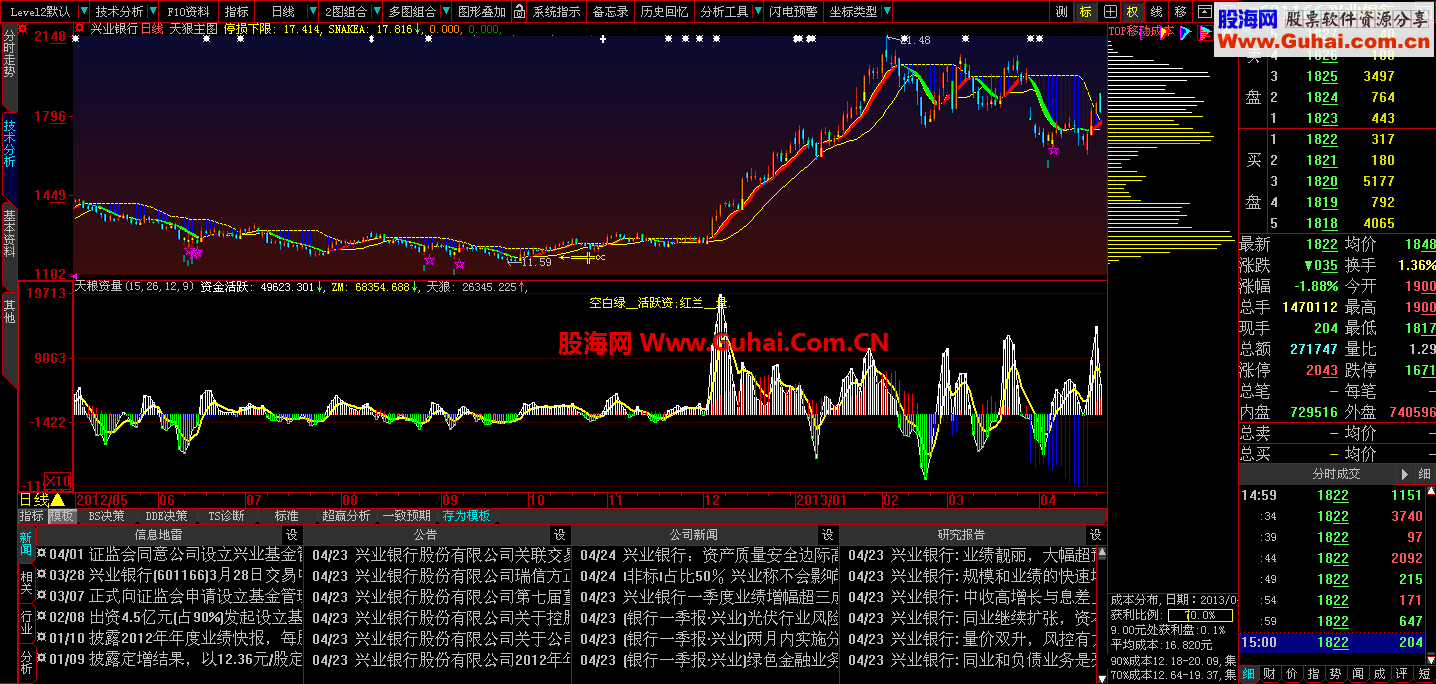Open the 一致预期 tab
The width and height of the screenshot is (1436, 684).
[x=406, y=516]
